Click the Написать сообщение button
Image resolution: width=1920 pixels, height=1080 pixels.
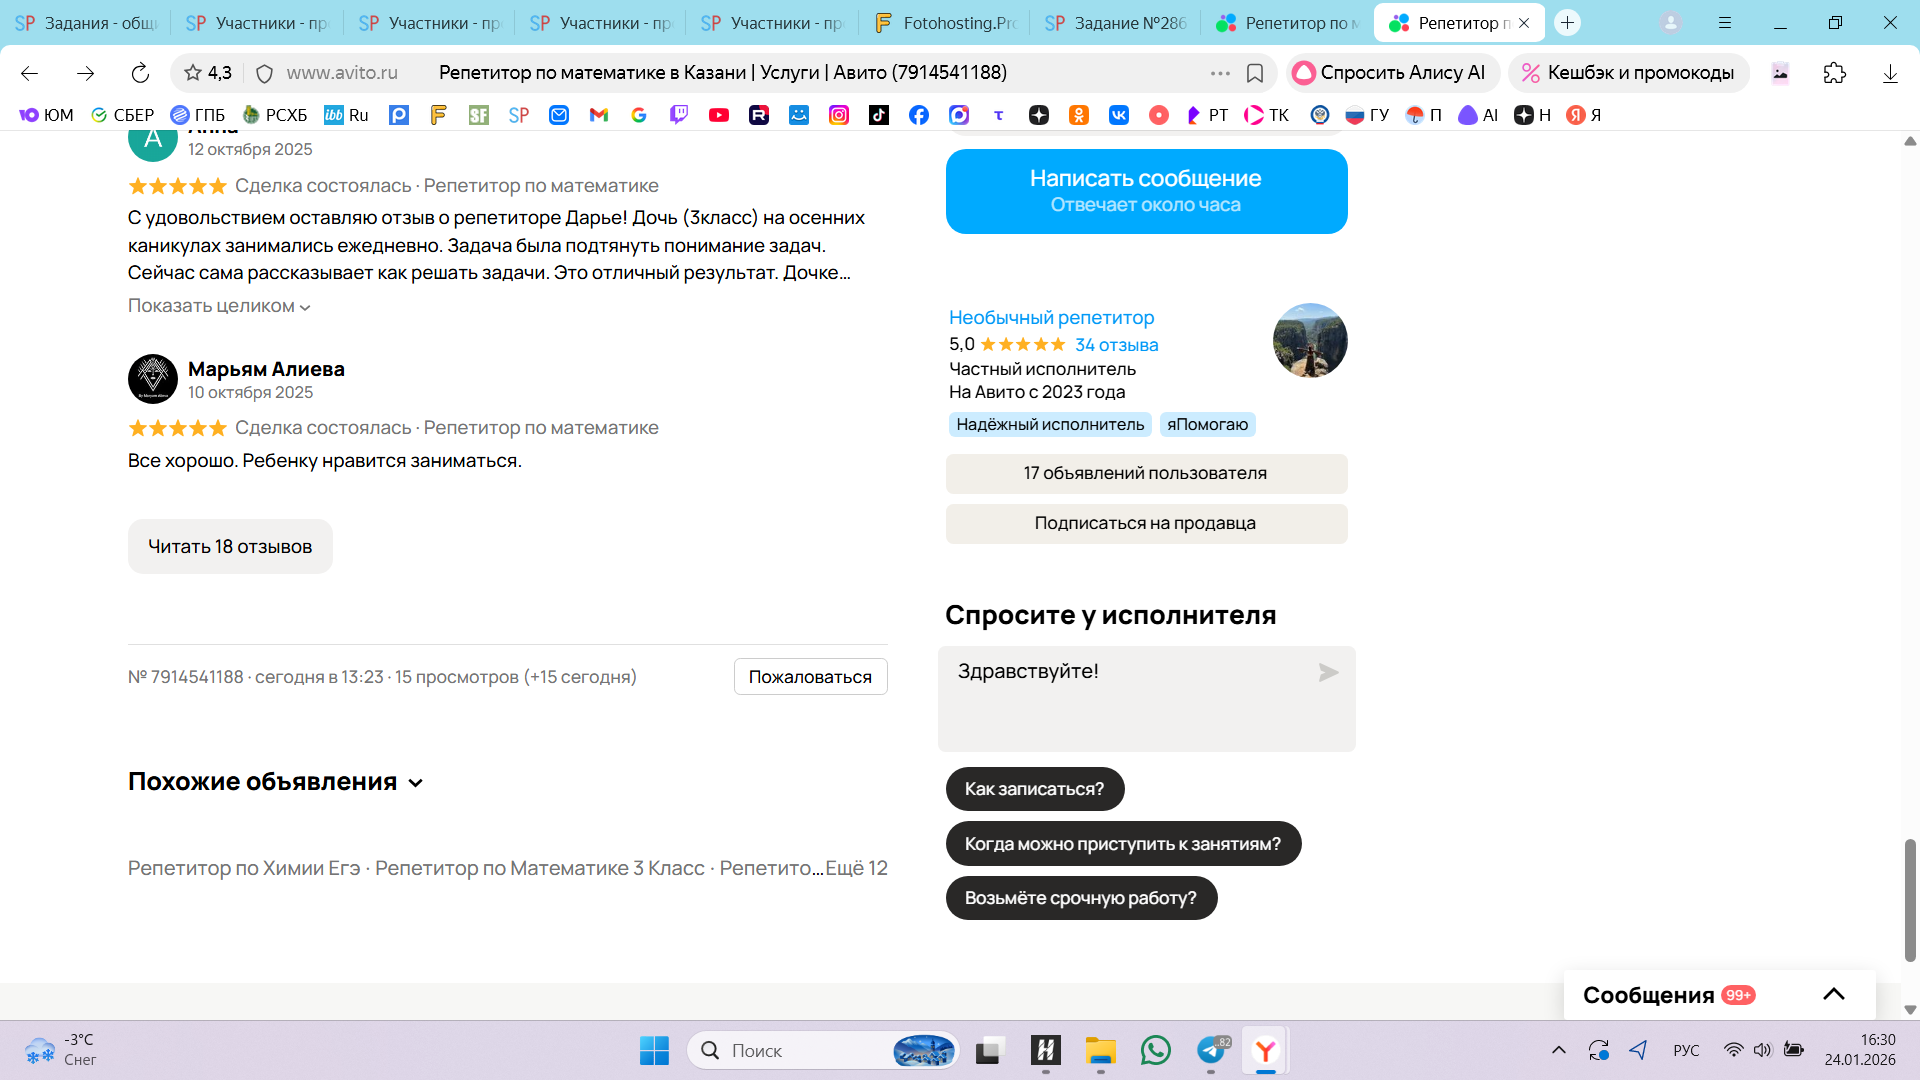(x=1146, y=191)
